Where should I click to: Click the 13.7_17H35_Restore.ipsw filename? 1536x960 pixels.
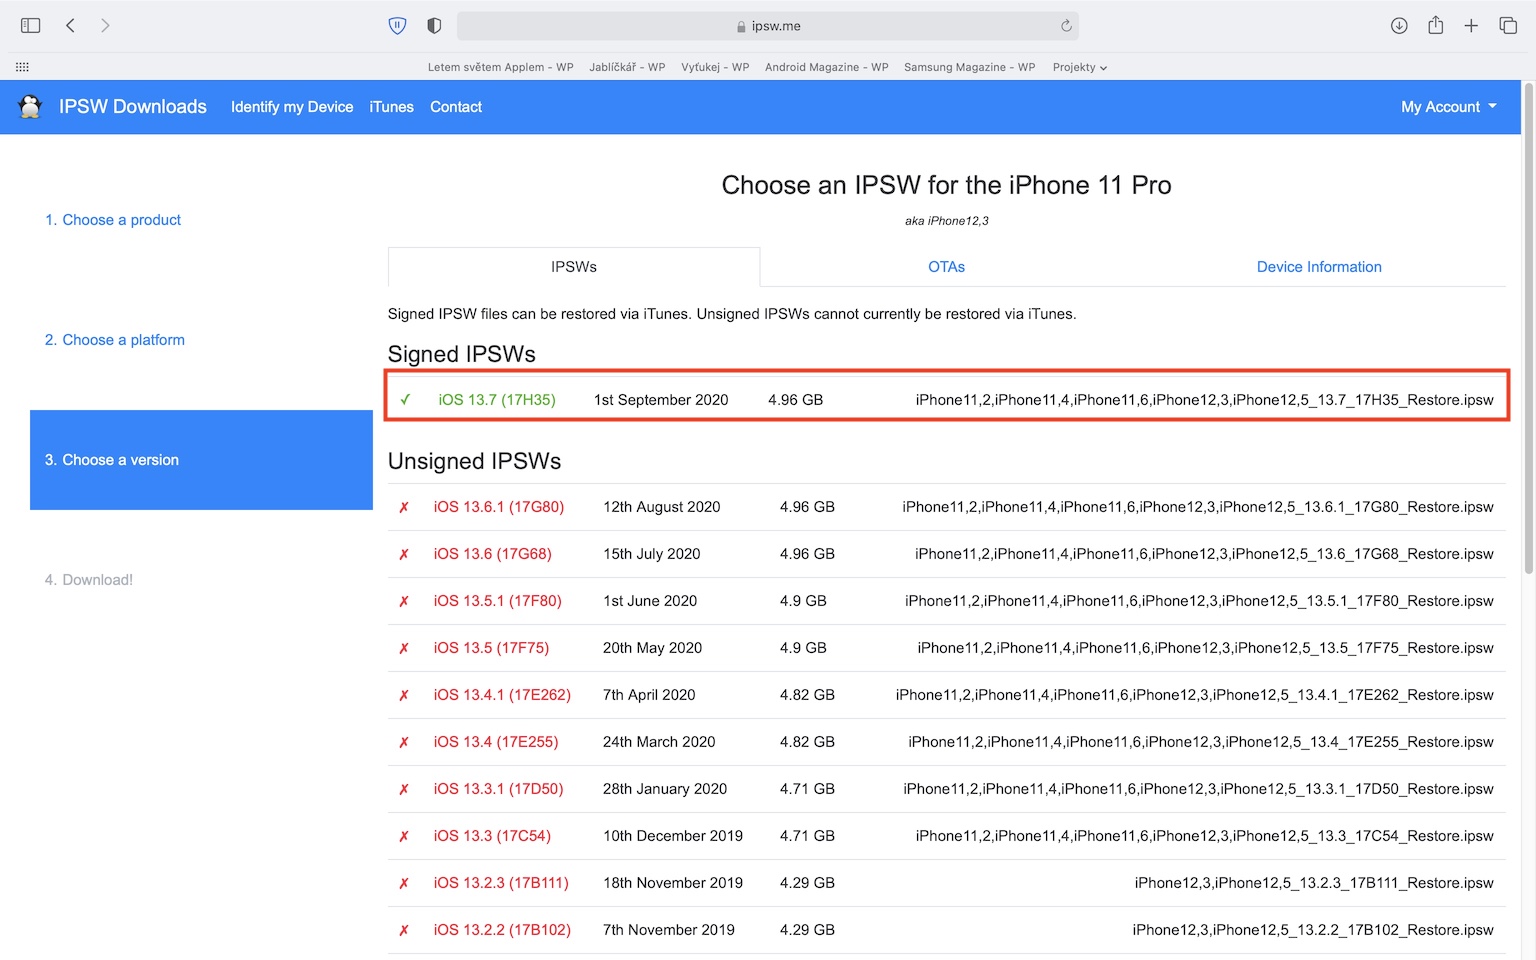(x=1204, y=400)
